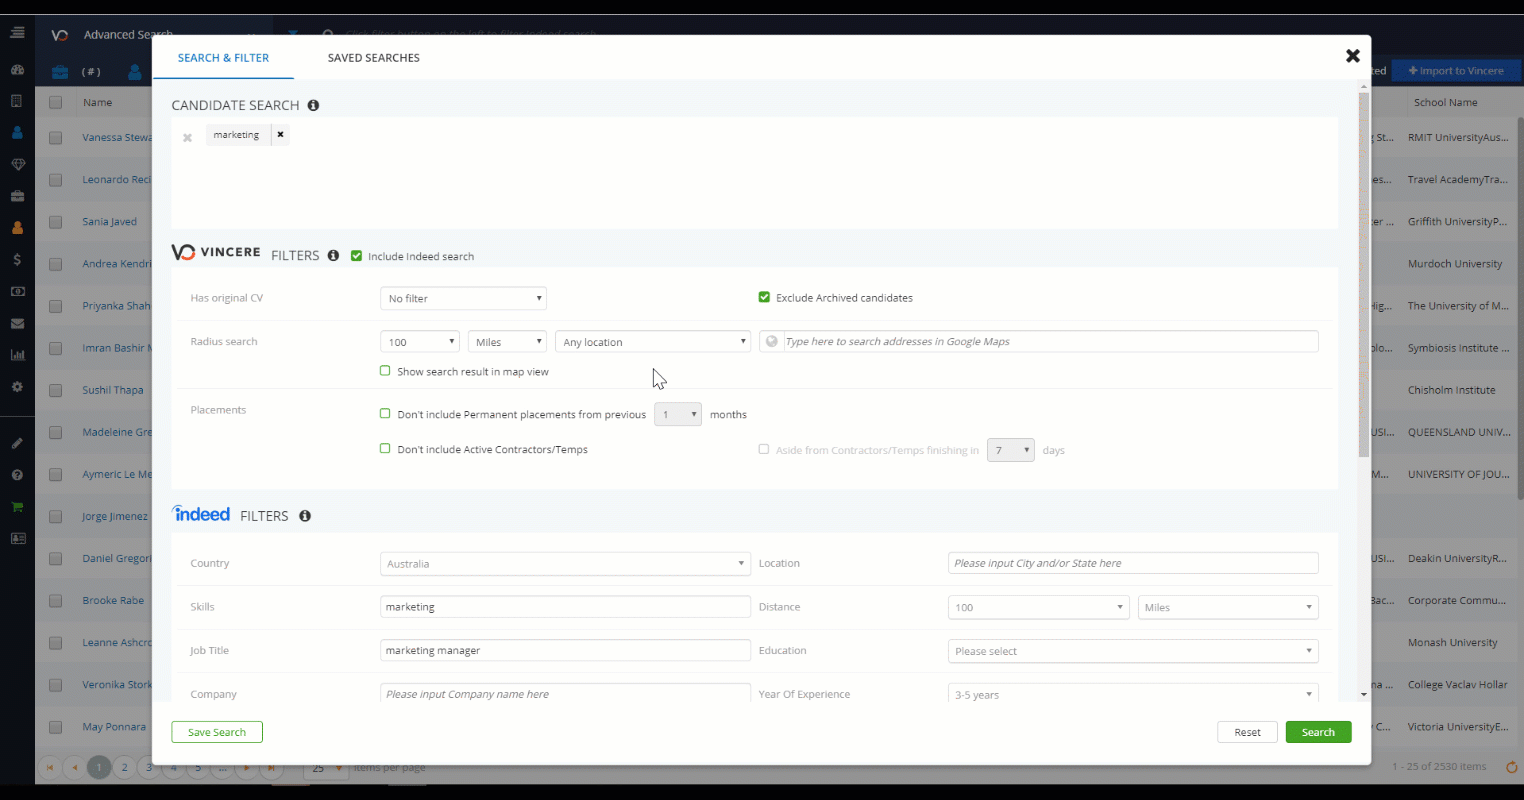Open the reports bar chart icon in sidebar

coord(17,355)
